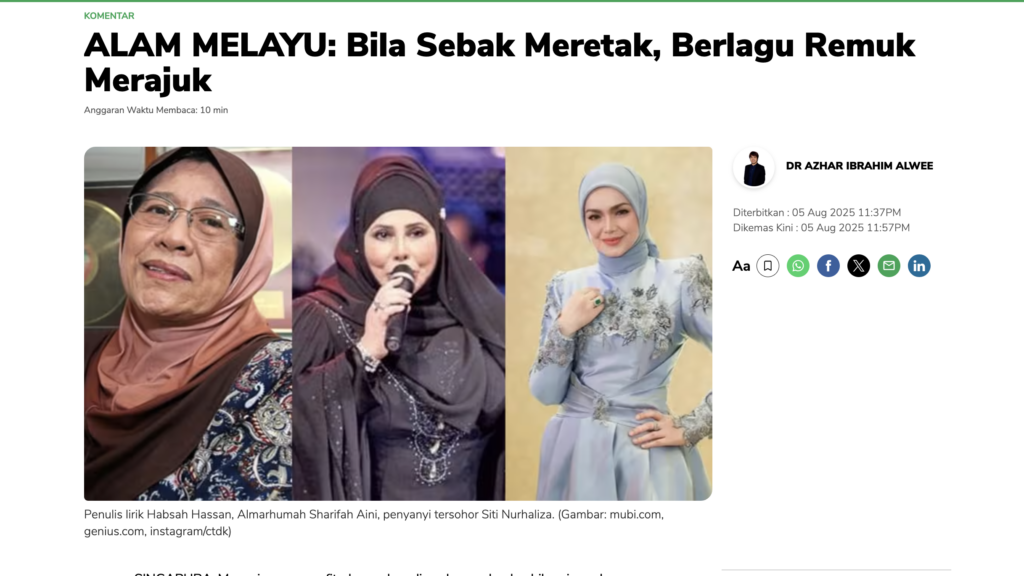The image size is (1024, 576).
Task: Share article on Facebook
Action: click(x=828, y=266)
